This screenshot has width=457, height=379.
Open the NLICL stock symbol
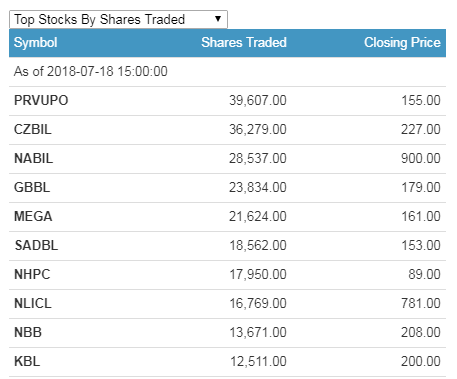click(33, 303)
